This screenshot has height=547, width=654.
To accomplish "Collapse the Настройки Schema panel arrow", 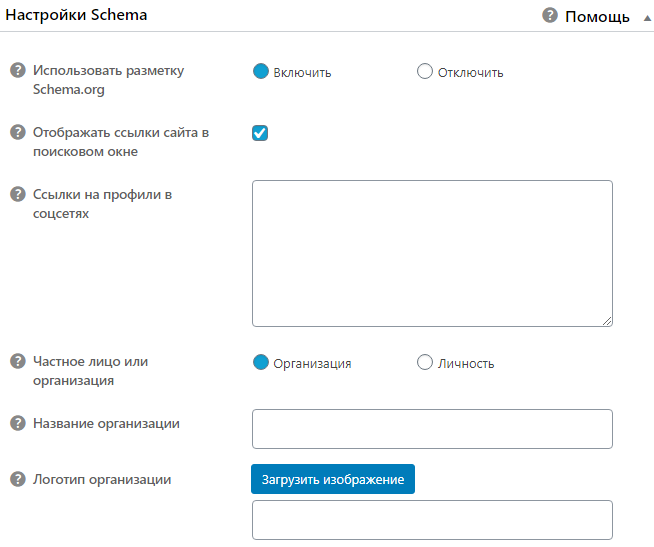I will (x=647, y=18).
